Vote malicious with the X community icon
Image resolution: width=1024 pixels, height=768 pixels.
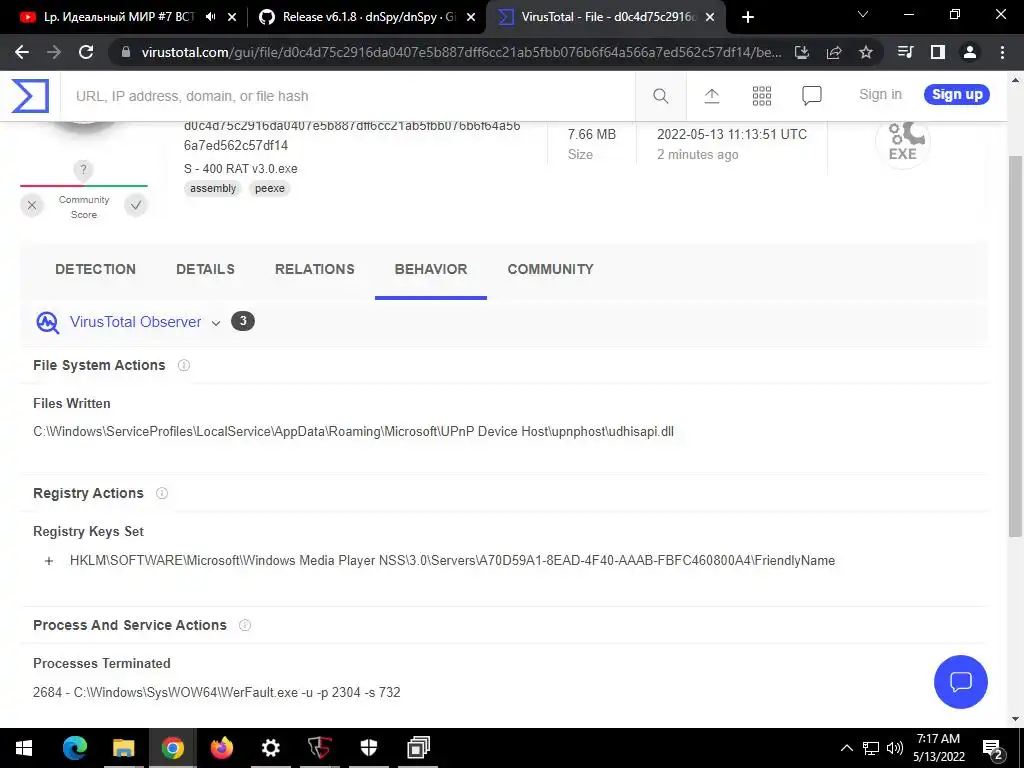point(31,206)
